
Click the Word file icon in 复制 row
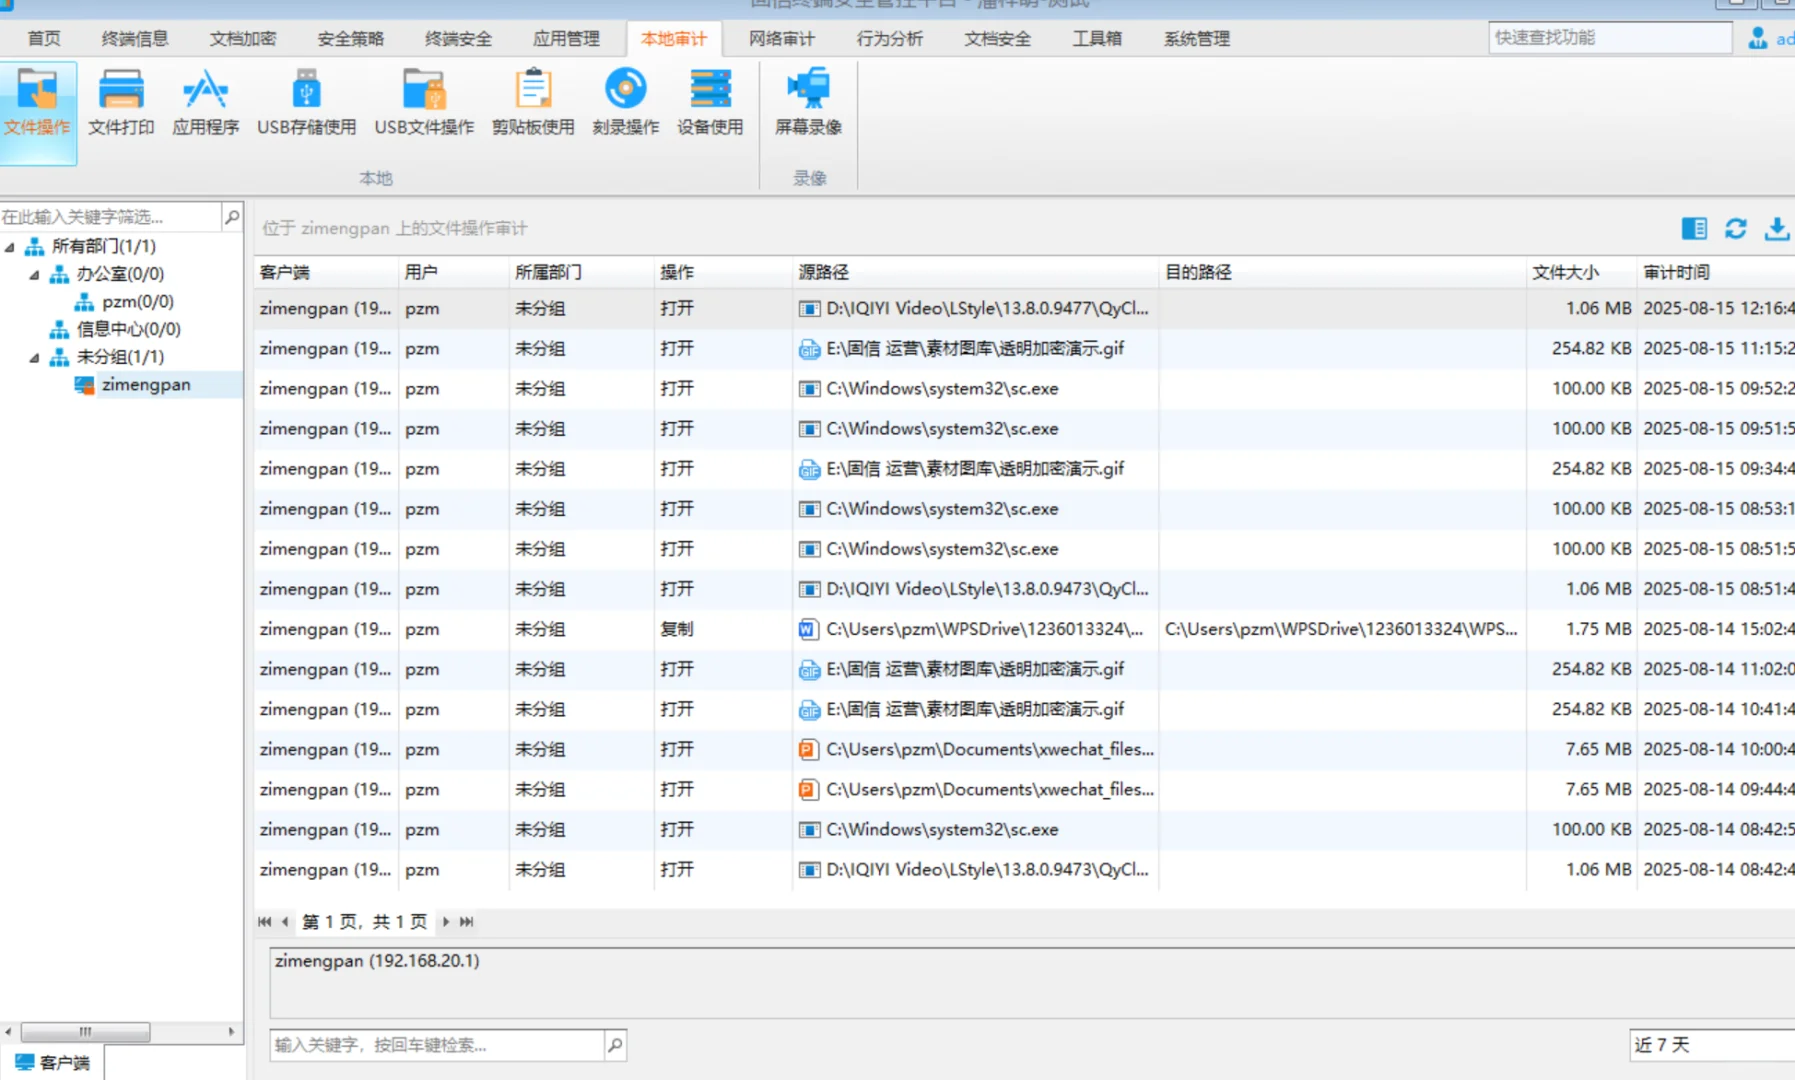coord(808,629)
